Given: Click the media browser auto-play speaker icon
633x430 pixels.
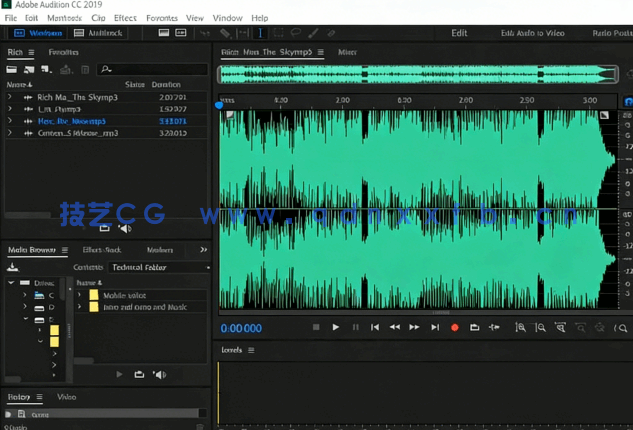Looking at the screenshot, I should pos(160,375).
